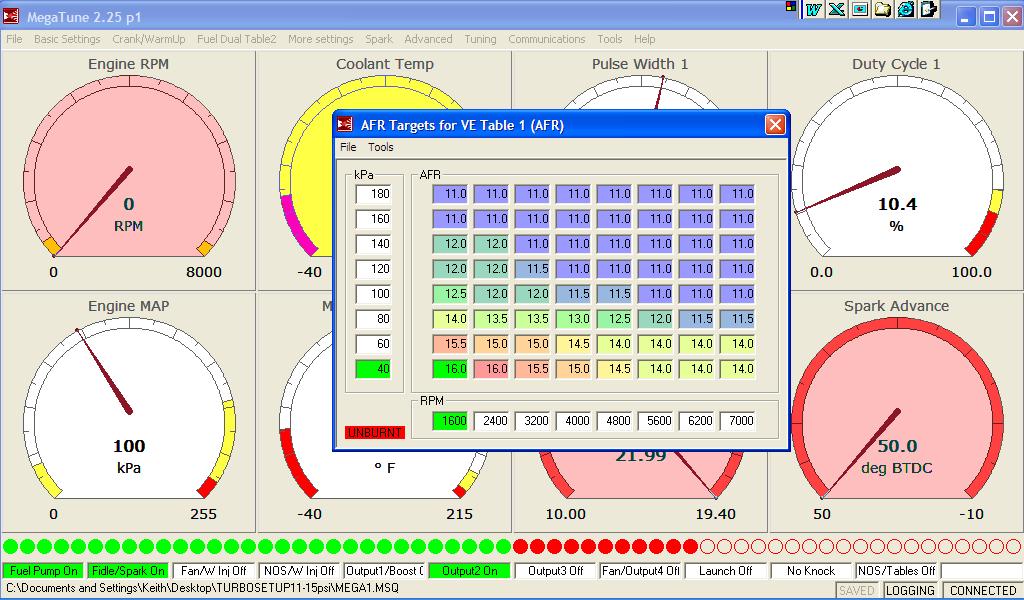The height and width of the screenshot is (600, 1024).
Task: Click the red UNBURNT status label
Action: point(375,432)
